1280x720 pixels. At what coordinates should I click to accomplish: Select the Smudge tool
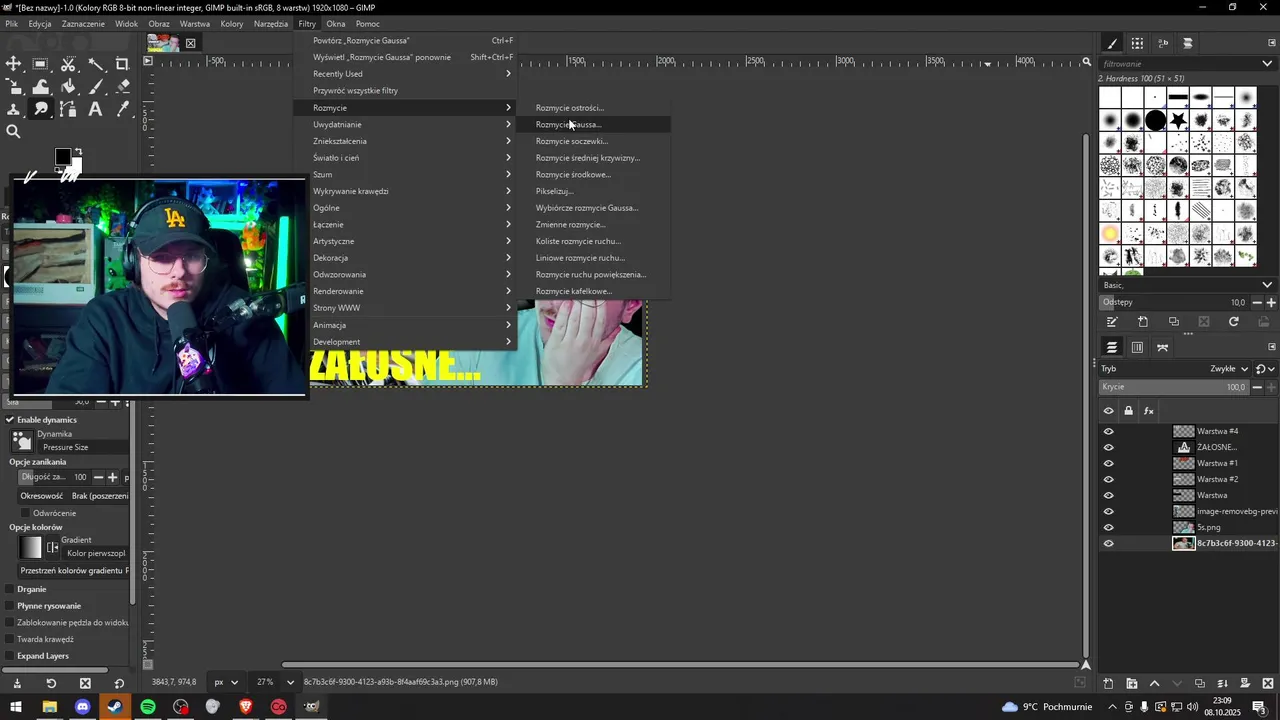[x=41, y=109]
